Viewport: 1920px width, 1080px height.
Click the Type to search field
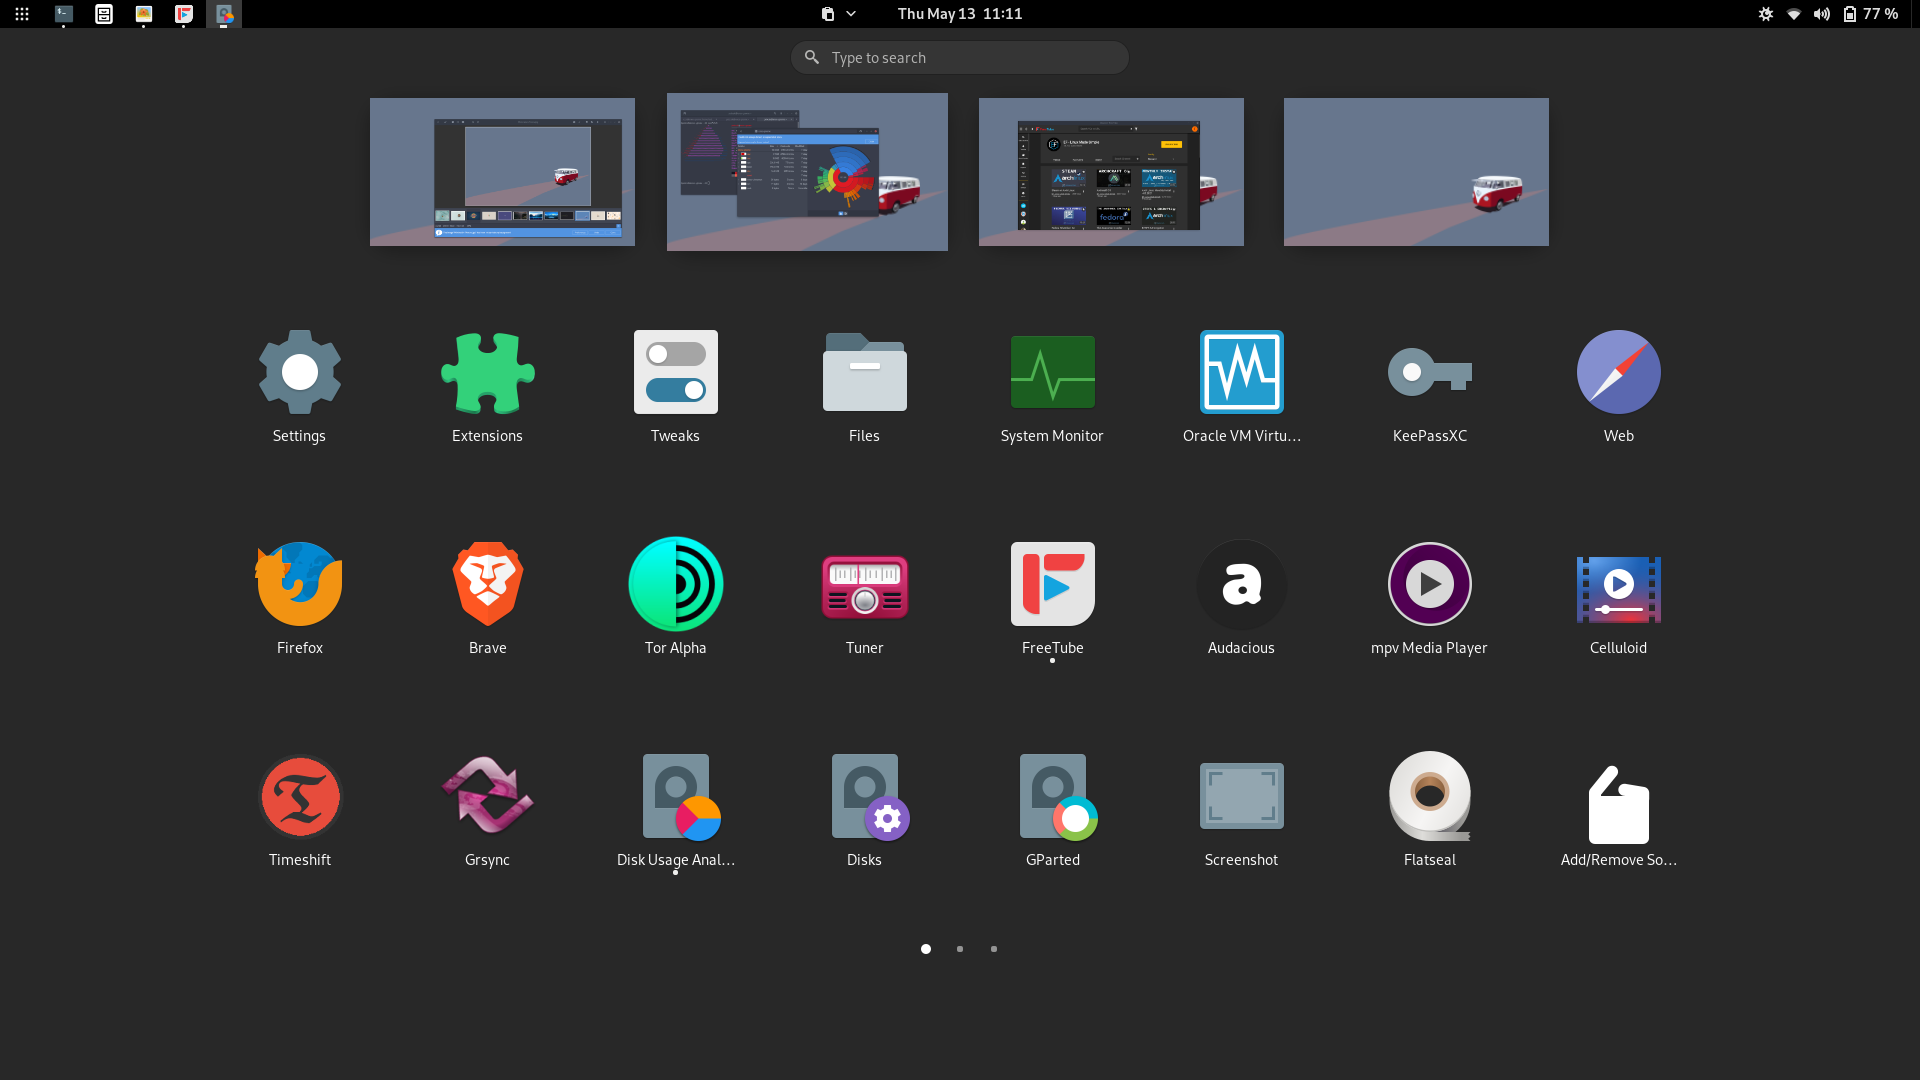960,58
